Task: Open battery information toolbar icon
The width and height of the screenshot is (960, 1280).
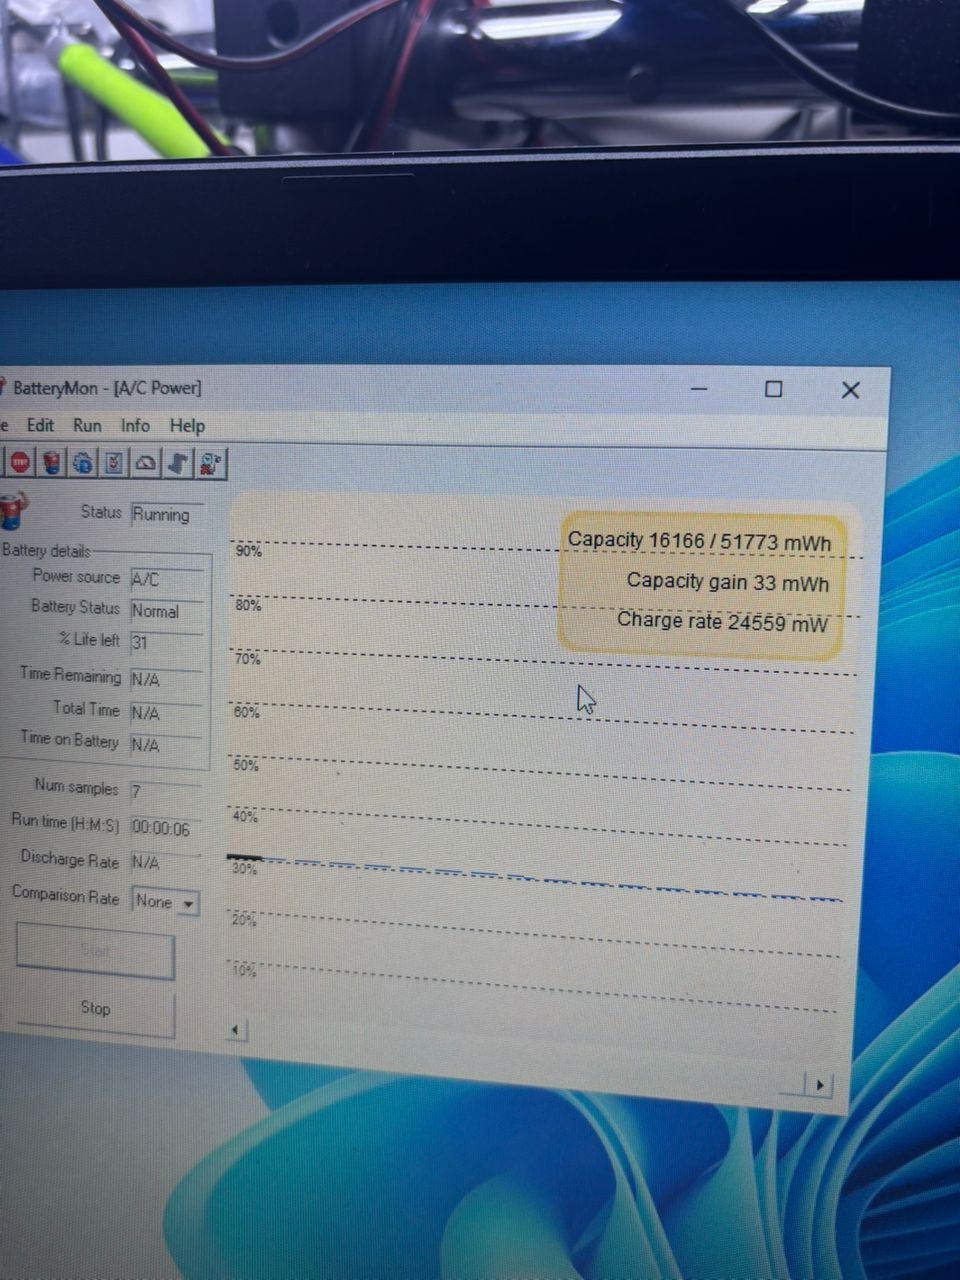Action: click(52, 462)
